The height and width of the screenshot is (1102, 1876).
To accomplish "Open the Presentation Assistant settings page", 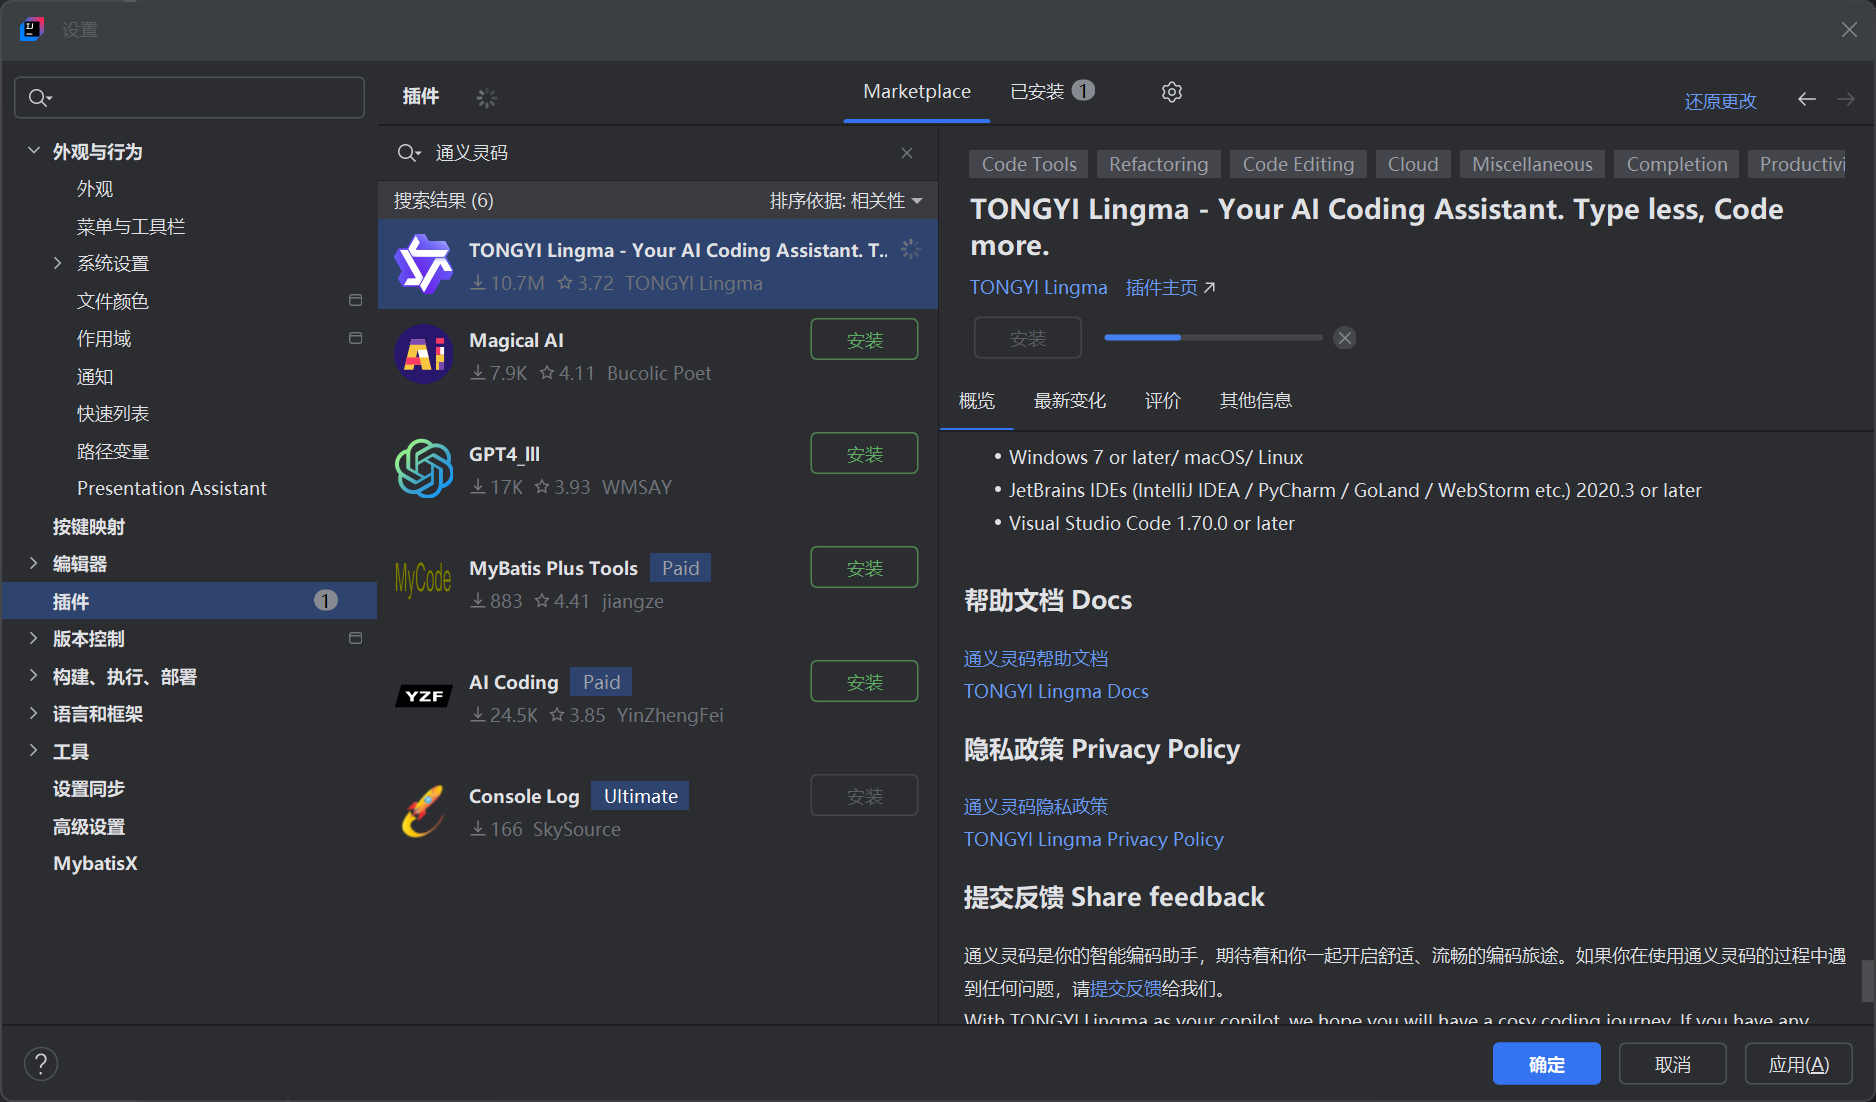I will click(x=172, y=488).
